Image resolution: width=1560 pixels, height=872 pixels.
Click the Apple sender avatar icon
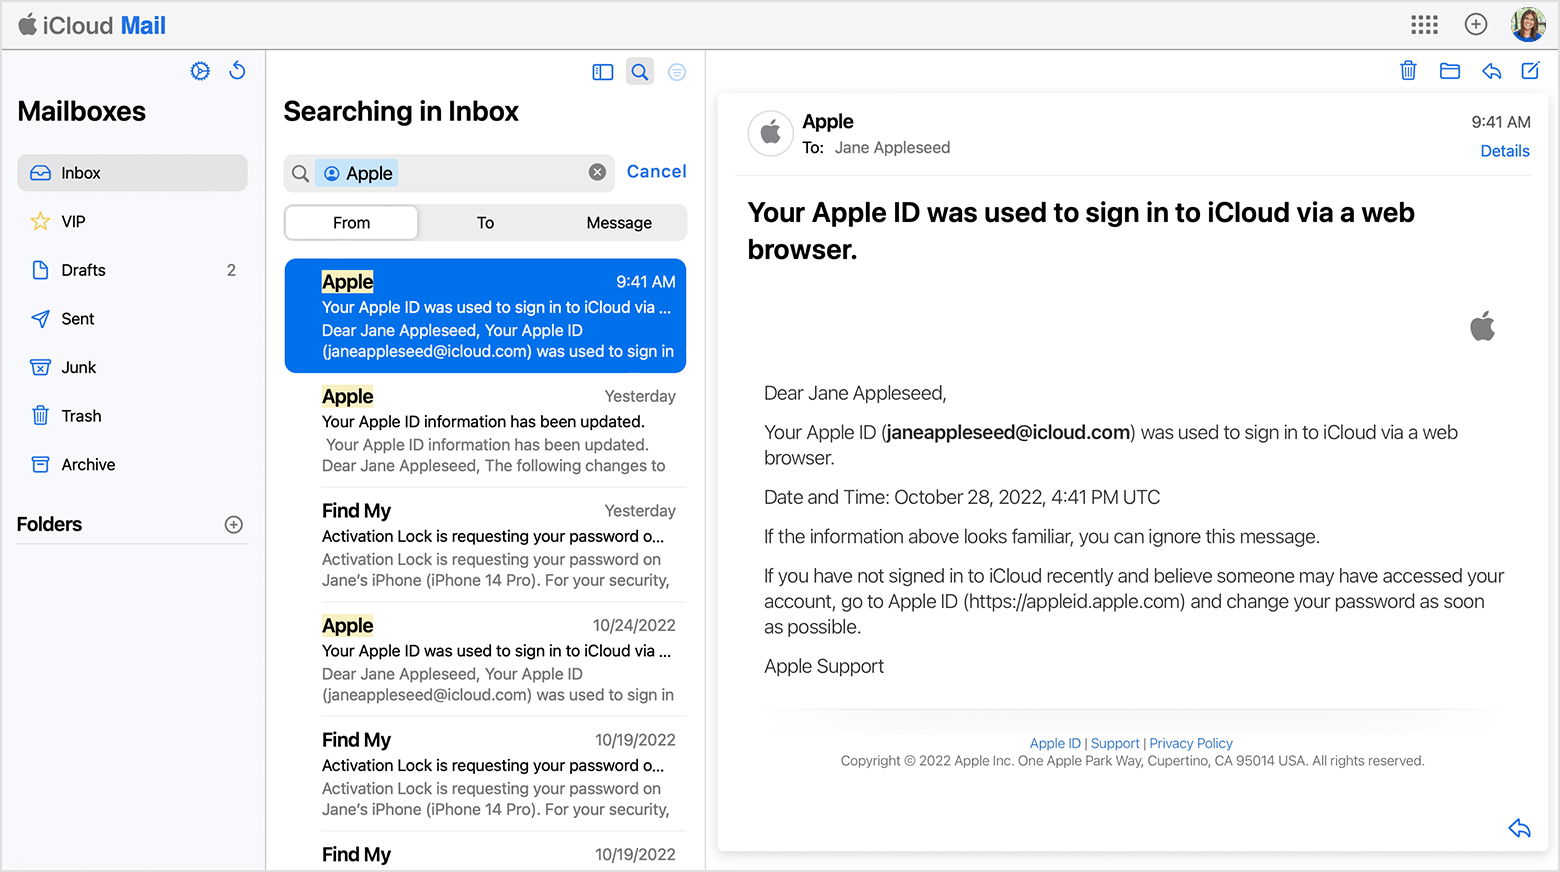coord(771,133)
